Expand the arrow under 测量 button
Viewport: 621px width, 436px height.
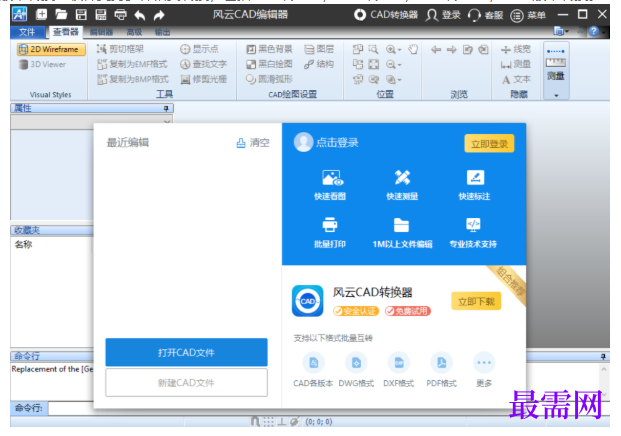(556, 95)
